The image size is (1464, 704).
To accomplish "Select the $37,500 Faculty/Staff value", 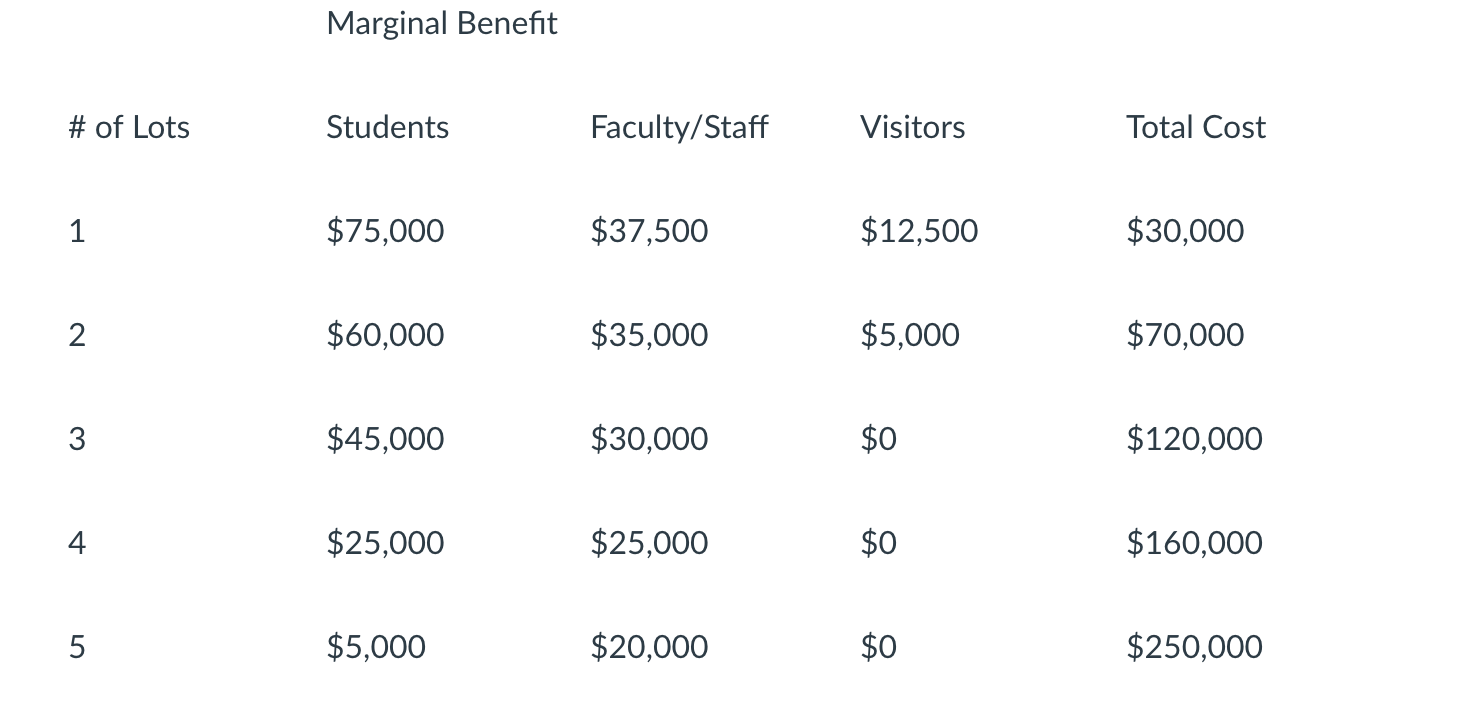I will [649, 231].
